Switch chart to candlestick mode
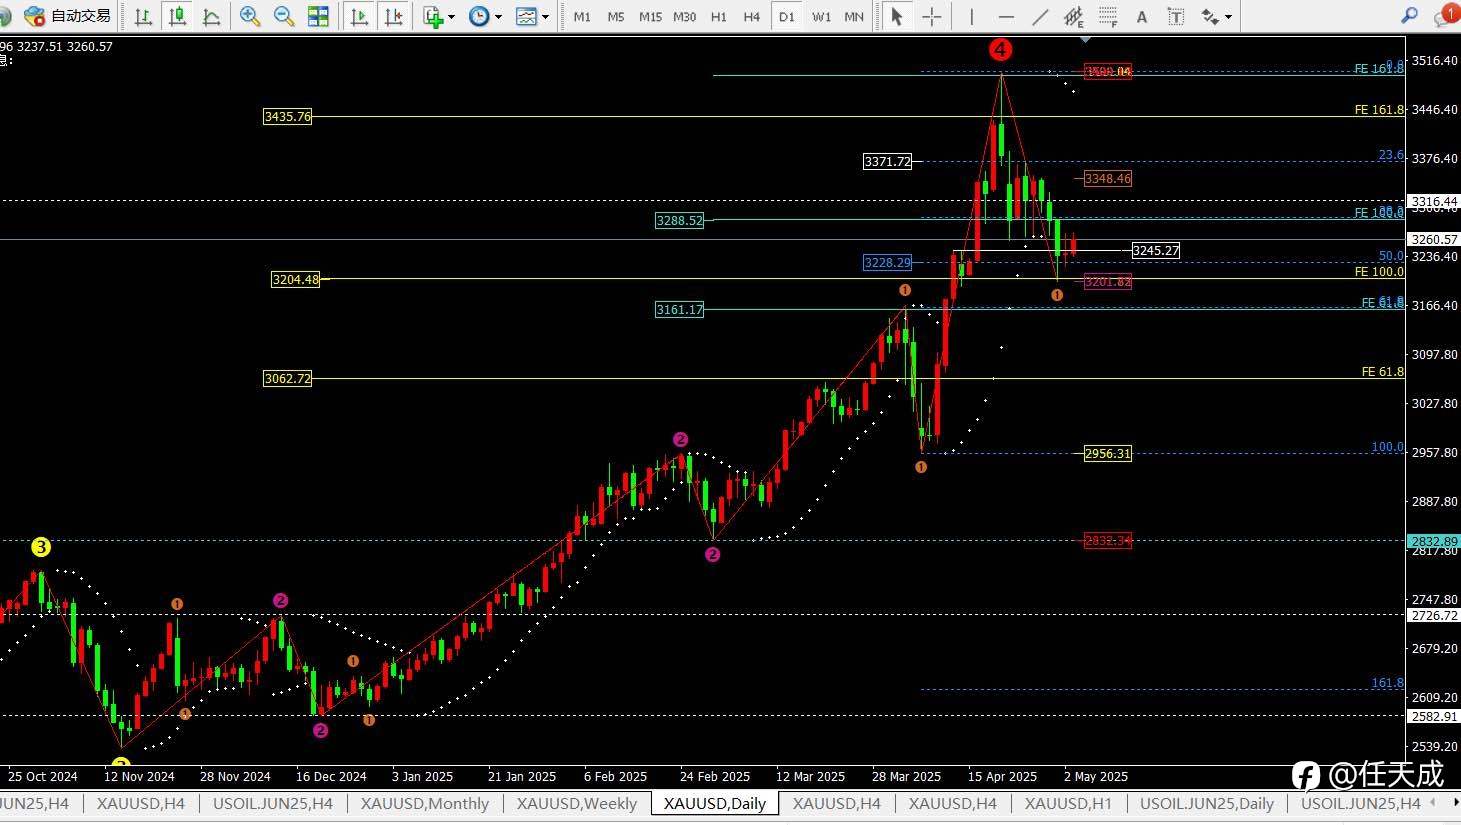Screen dimensions: 1461x825 coord(178,16)
